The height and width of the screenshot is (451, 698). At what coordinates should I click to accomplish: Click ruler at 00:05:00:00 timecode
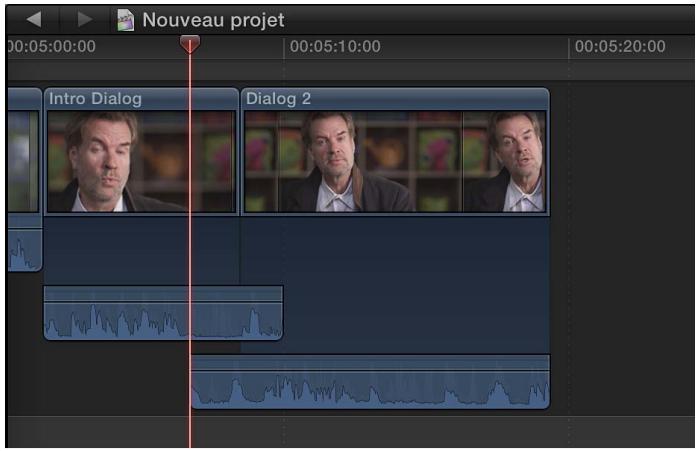[x=52, y=46]
